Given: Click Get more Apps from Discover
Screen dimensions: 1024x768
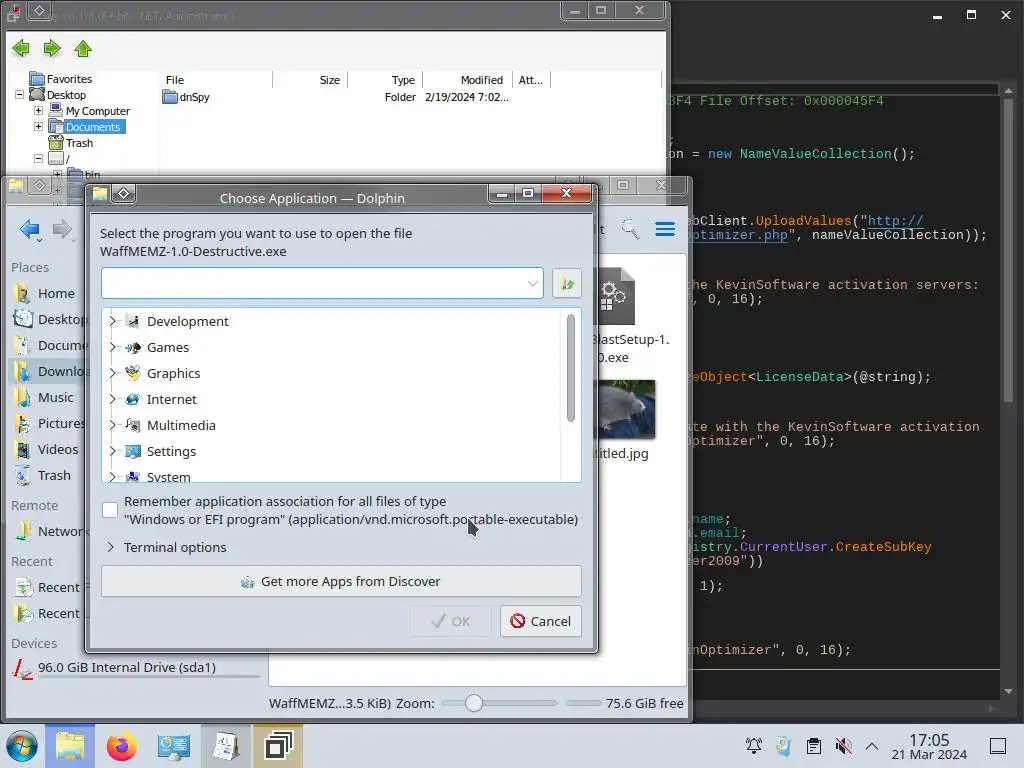Looking at the screenshot, I should [x=341, y=581].
